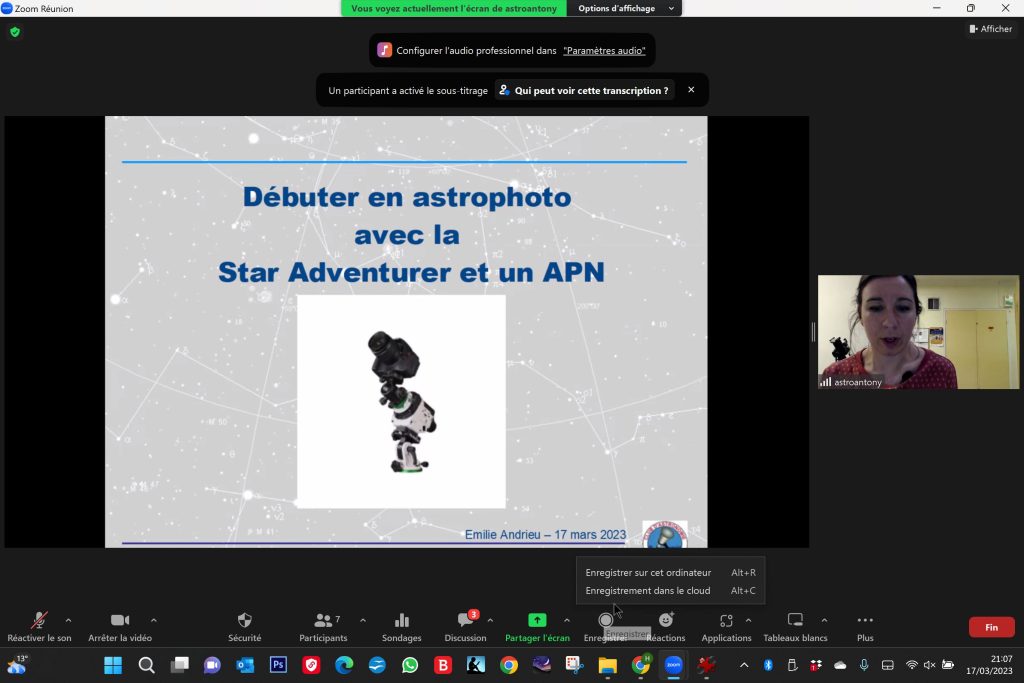The width and height of the screenshot is (1024, 683).
Task: Open Google Chrome from the taskbar
Action: click(509, 665)
